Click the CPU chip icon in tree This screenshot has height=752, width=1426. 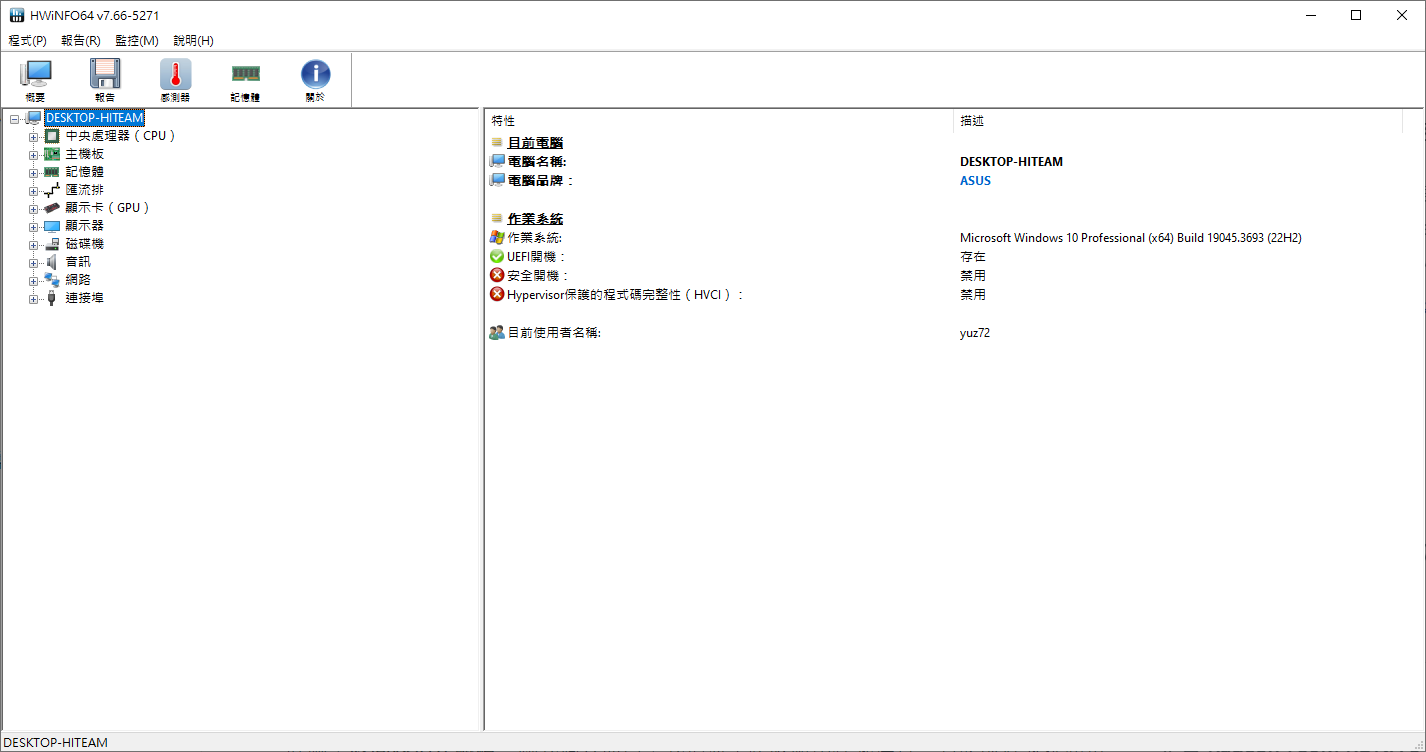pos(52,136)
